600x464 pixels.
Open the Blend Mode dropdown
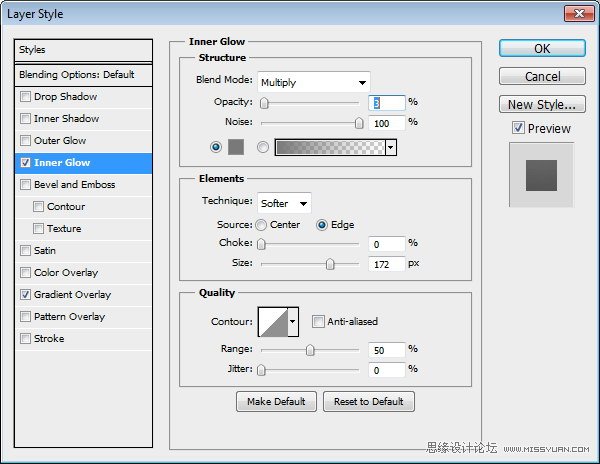[314, 82]
